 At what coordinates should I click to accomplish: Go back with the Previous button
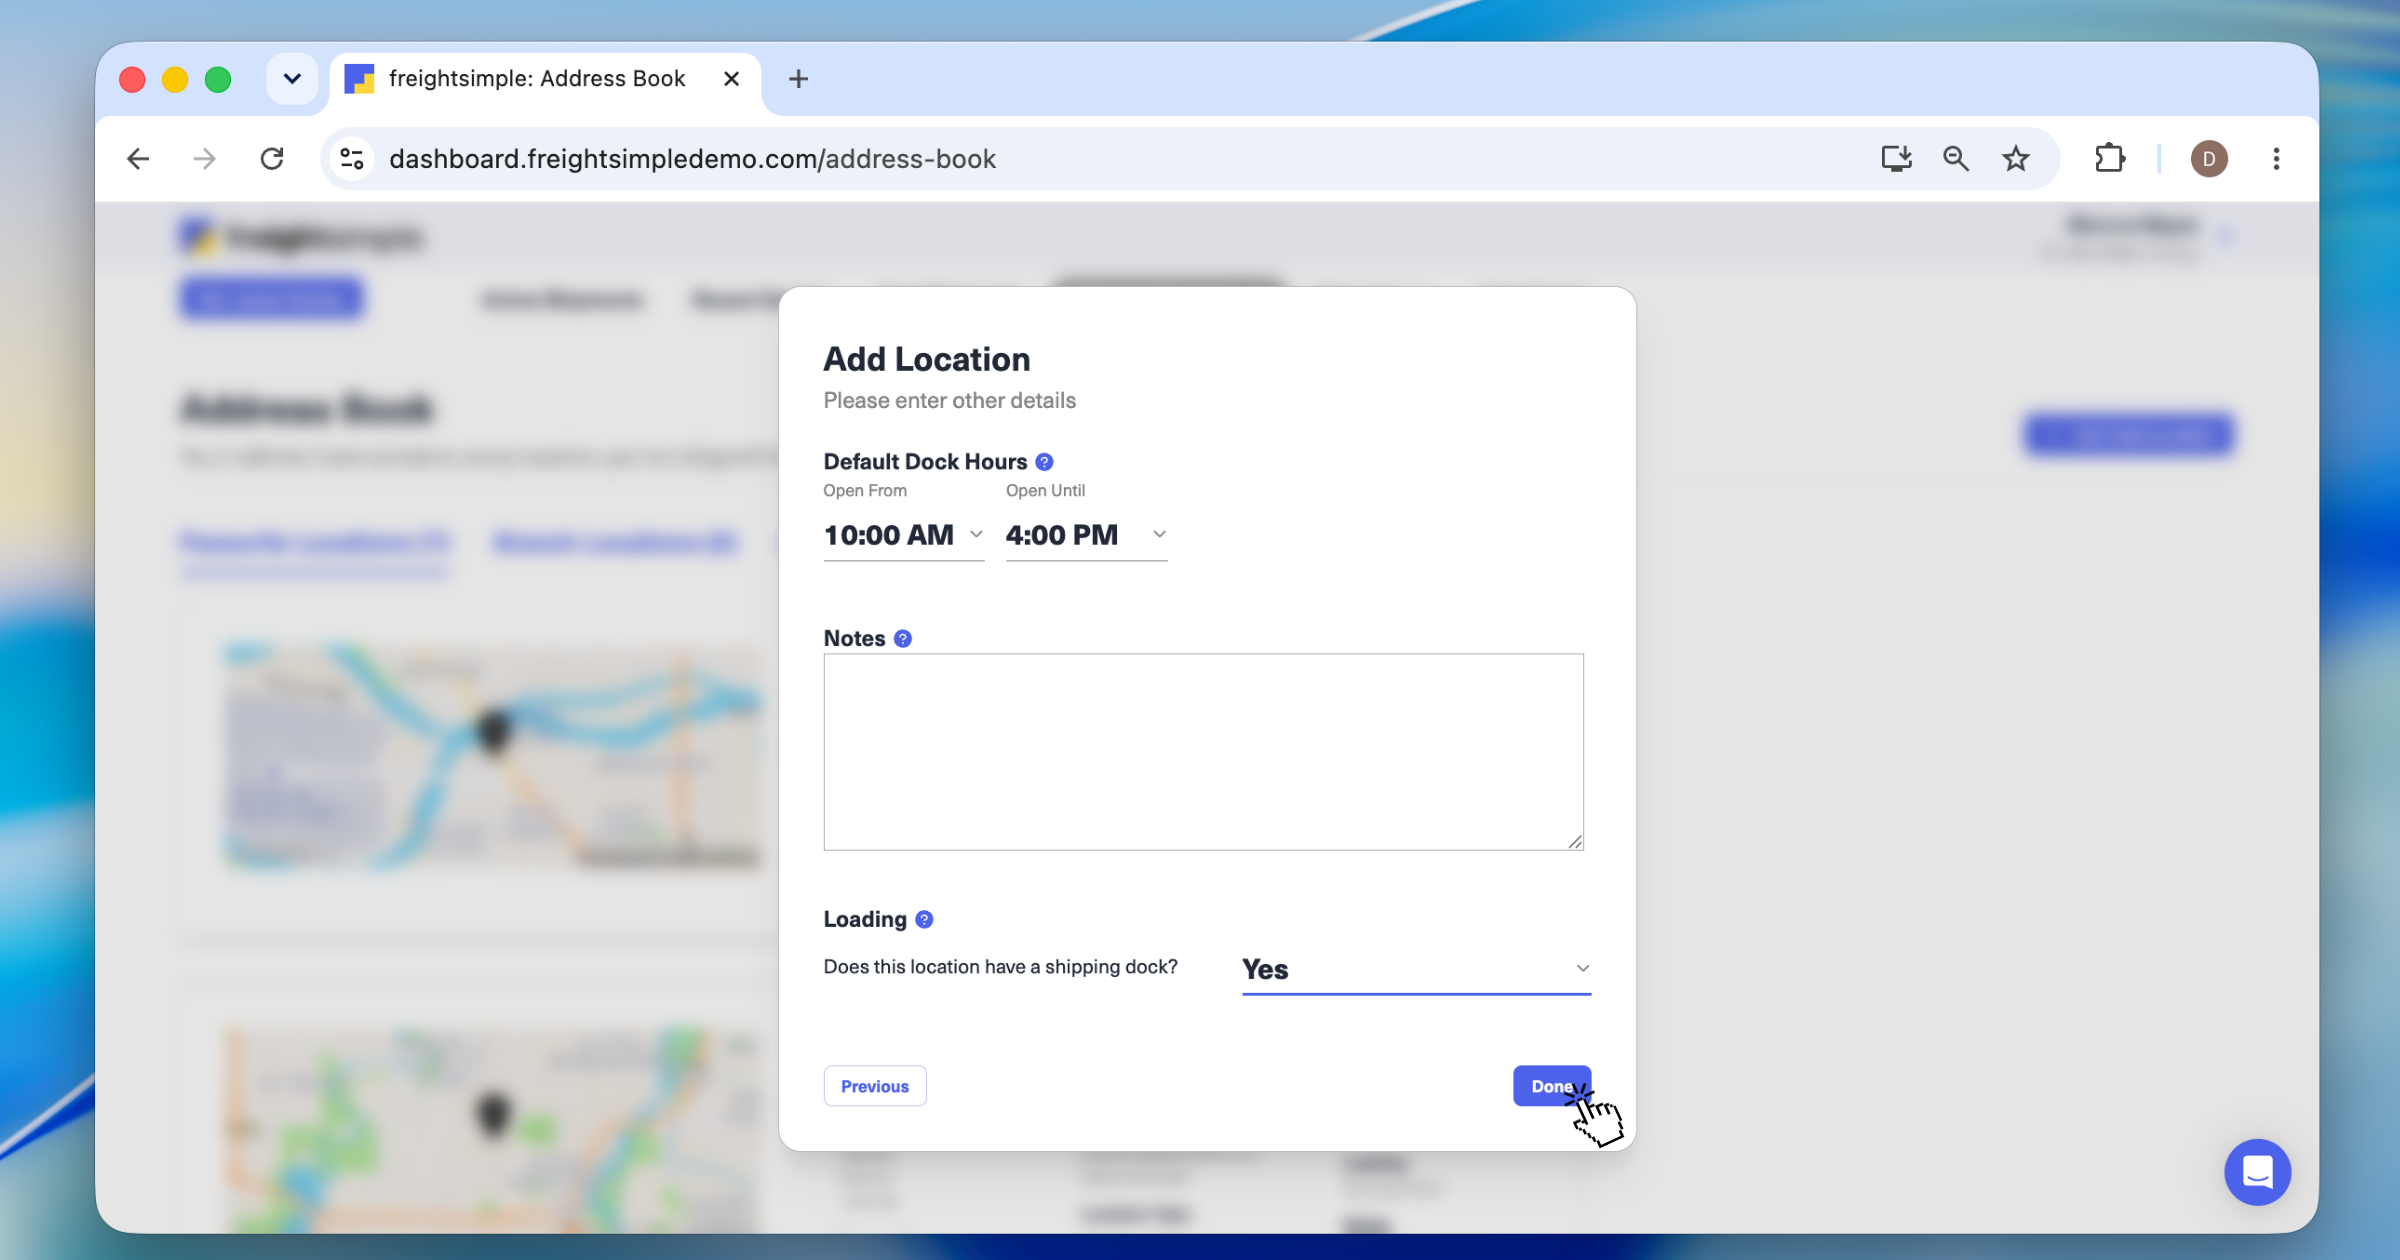(x=875, y=1086)
